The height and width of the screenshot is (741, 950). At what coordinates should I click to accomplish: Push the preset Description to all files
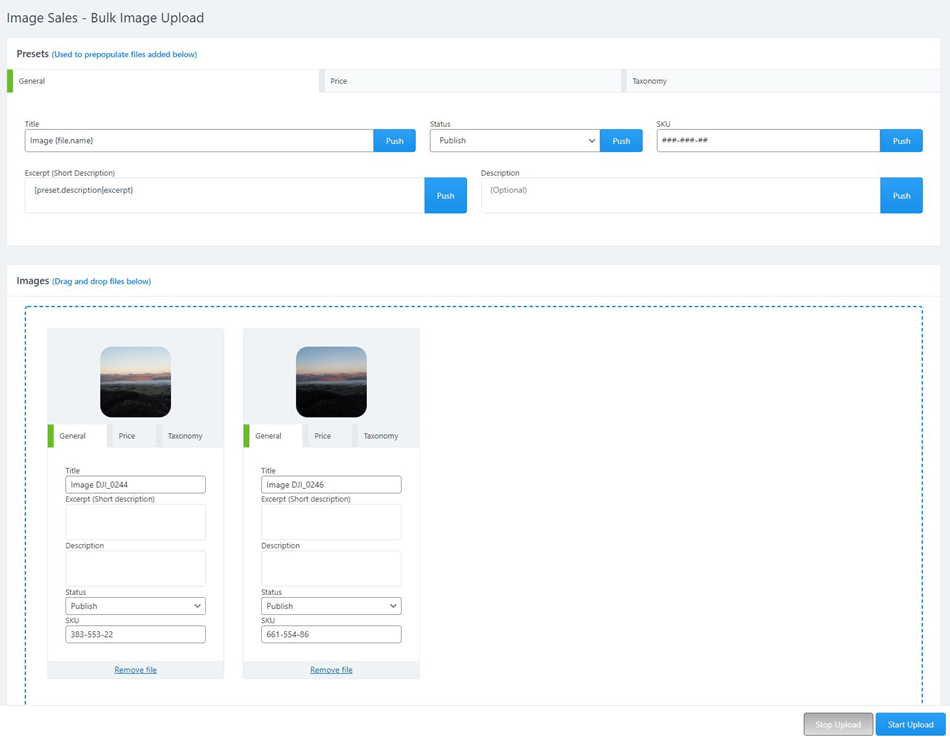tap(902, 195)
